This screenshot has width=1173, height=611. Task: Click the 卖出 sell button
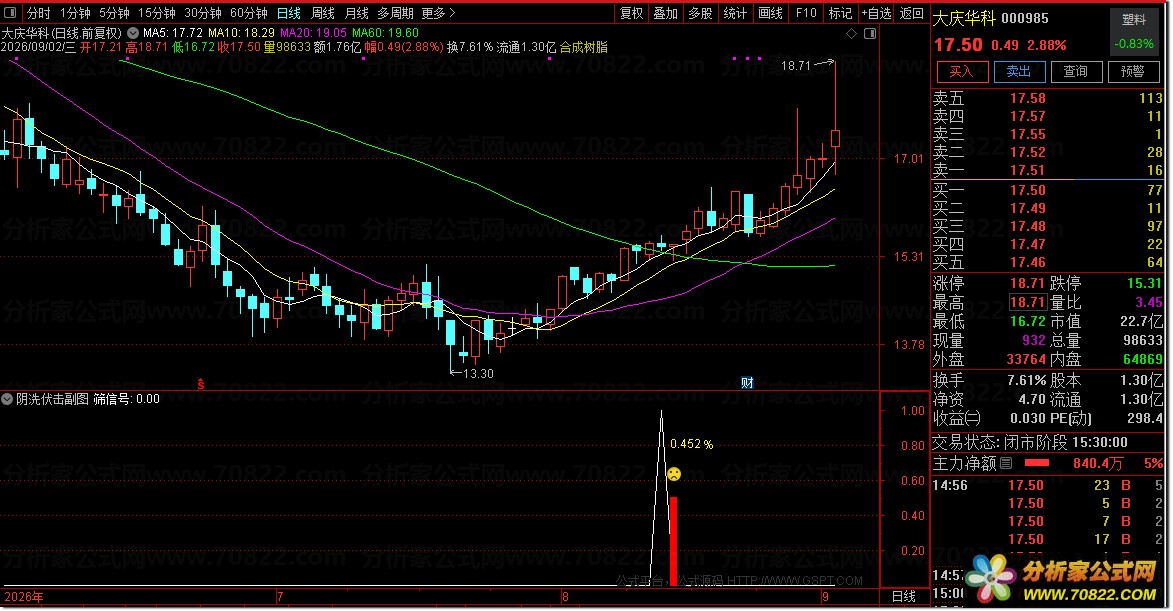(1018, 72)
